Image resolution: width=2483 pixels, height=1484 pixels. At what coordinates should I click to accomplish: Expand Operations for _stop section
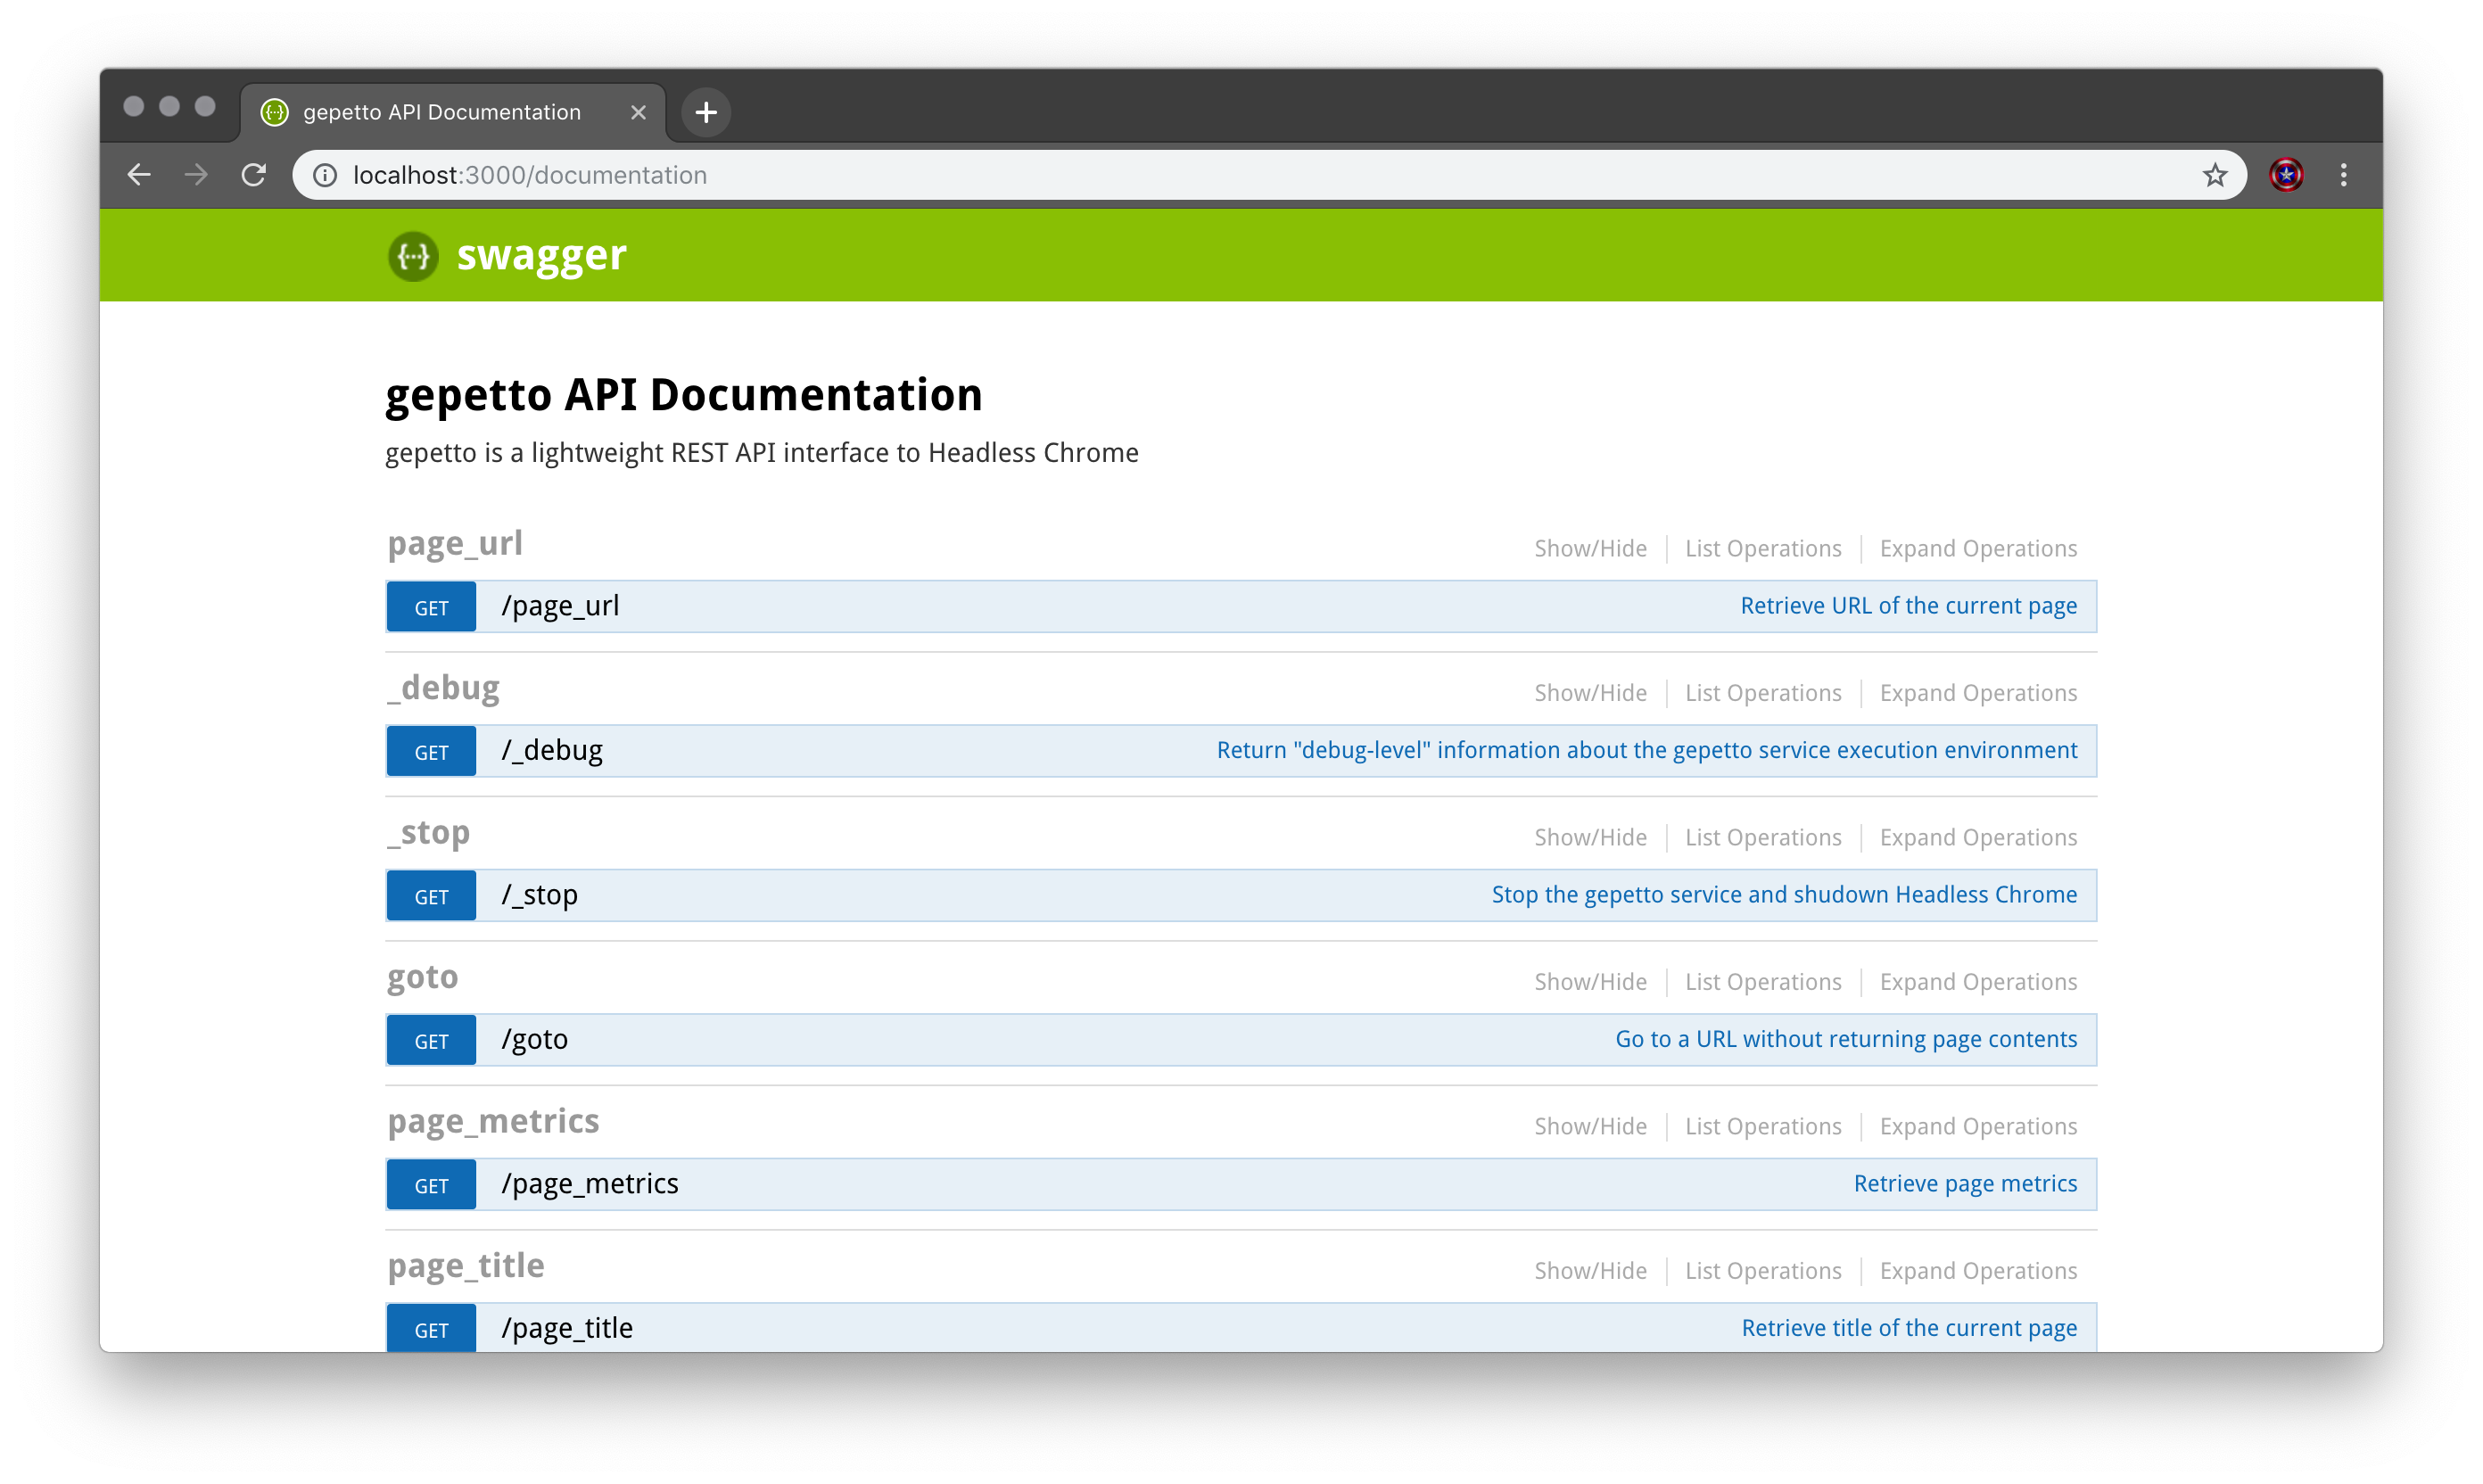1977,837
